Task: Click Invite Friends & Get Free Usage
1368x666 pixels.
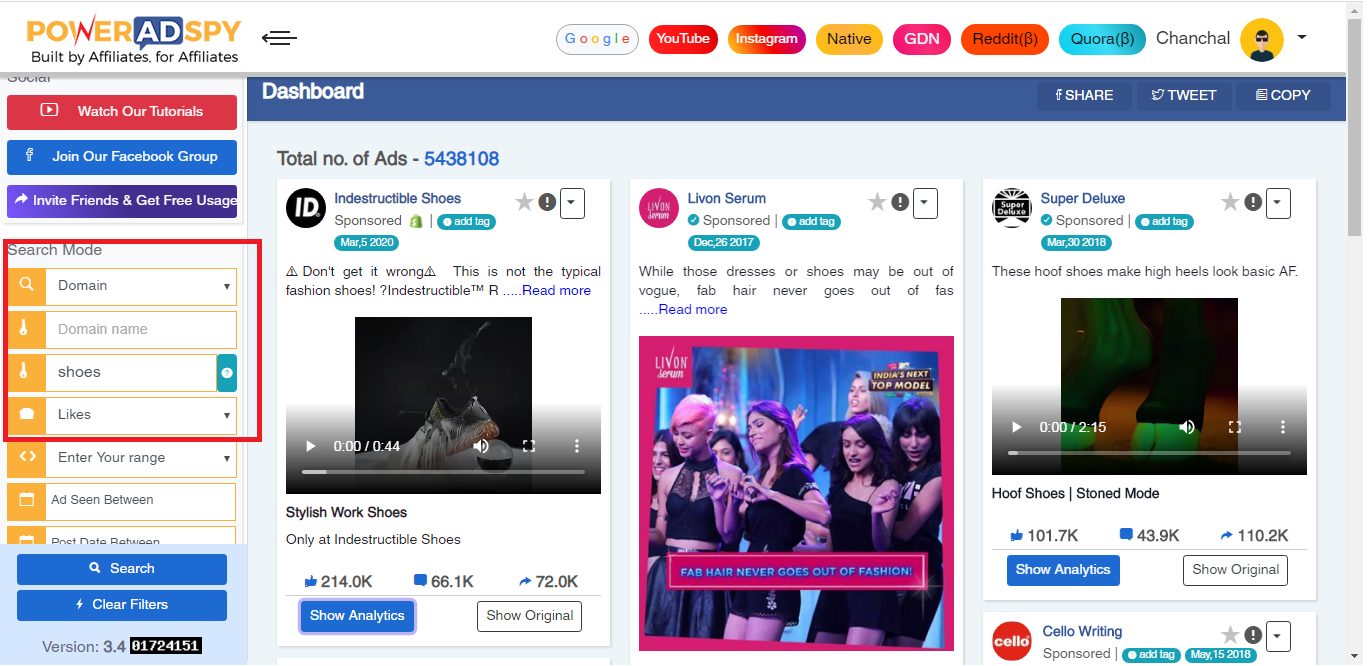Action: 122,200
